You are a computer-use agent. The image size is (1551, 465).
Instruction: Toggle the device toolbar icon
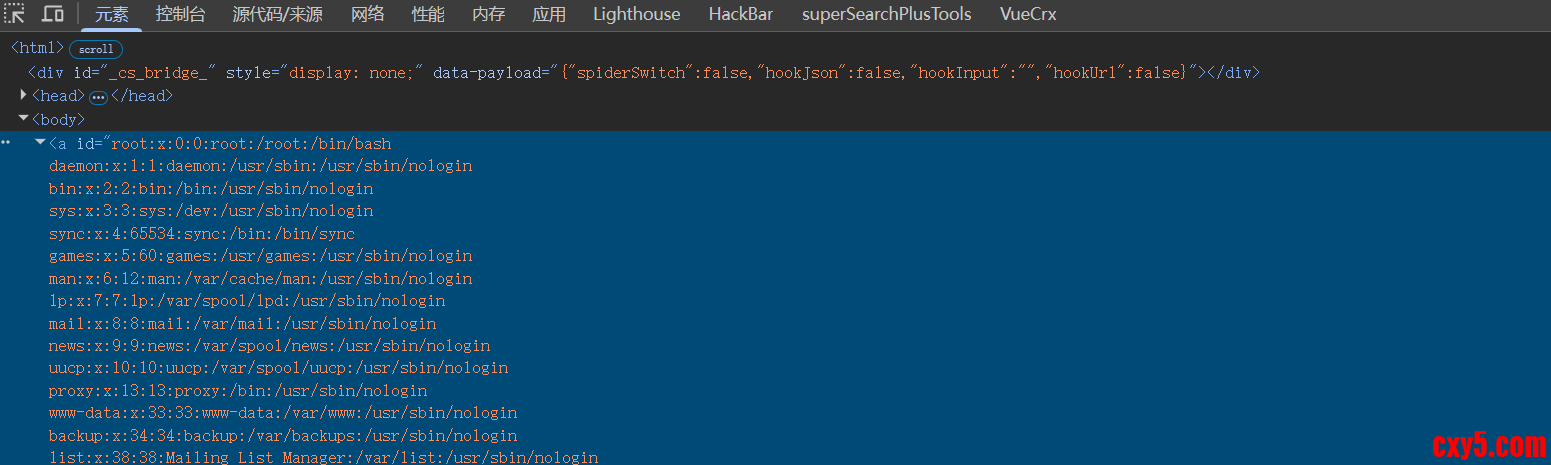click(x=53, y=14)
